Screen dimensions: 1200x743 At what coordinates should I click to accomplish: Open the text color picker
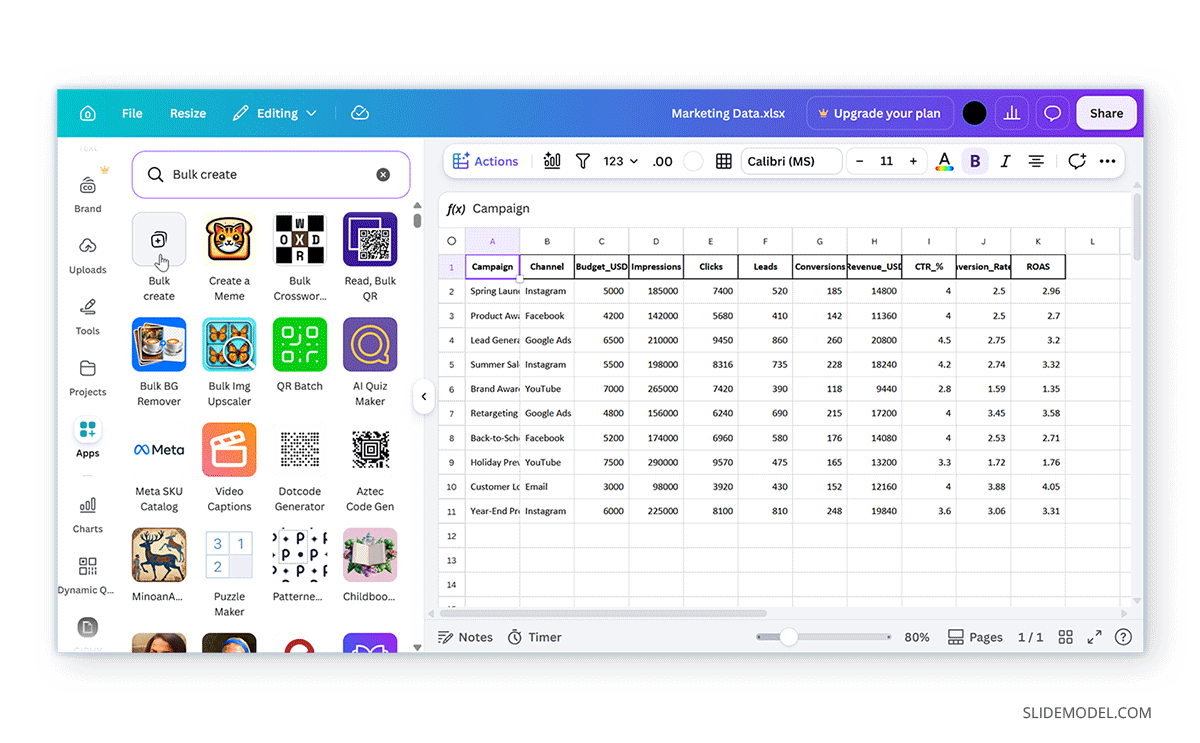pos(944,161)
